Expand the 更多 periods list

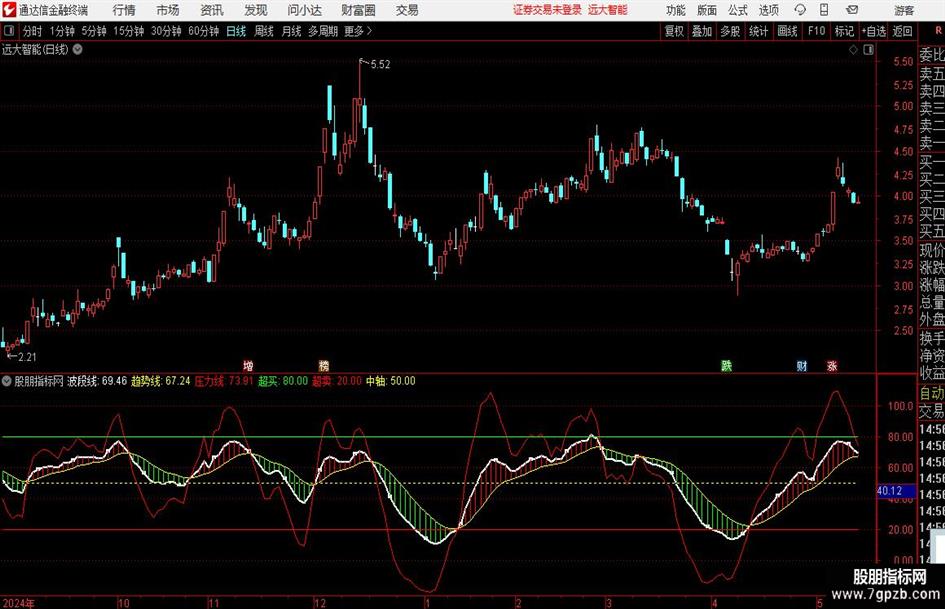[x=356, y=31]
